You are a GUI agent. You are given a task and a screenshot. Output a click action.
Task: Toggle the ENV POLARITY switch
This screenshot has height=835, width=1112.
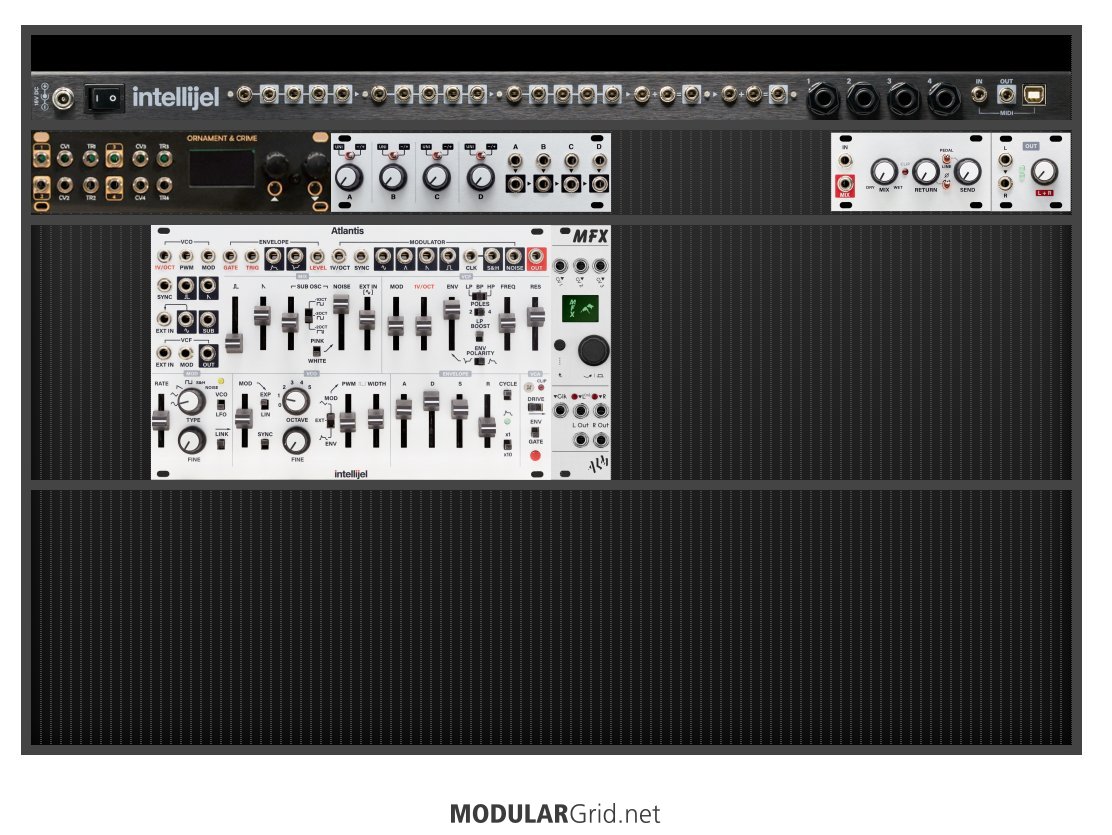(x=480, y=362)
